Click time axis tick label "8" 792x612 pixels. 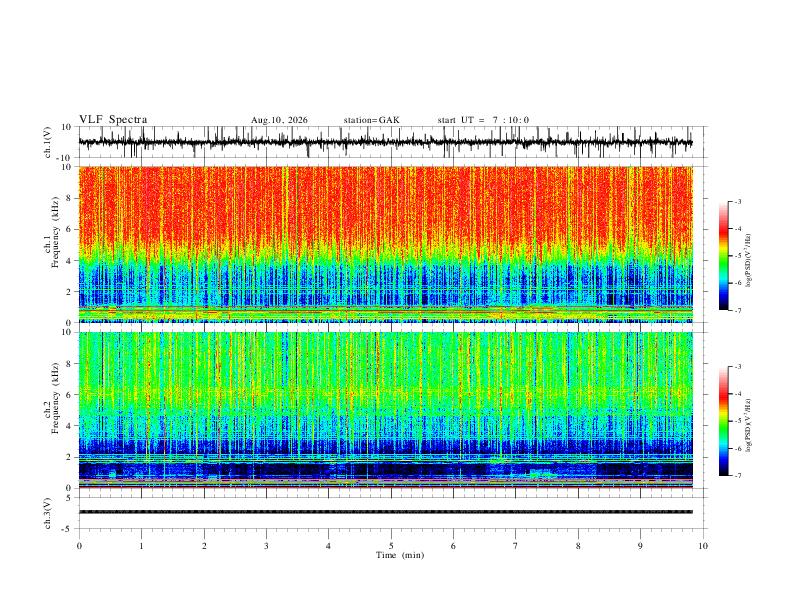[x=578, y=546]
